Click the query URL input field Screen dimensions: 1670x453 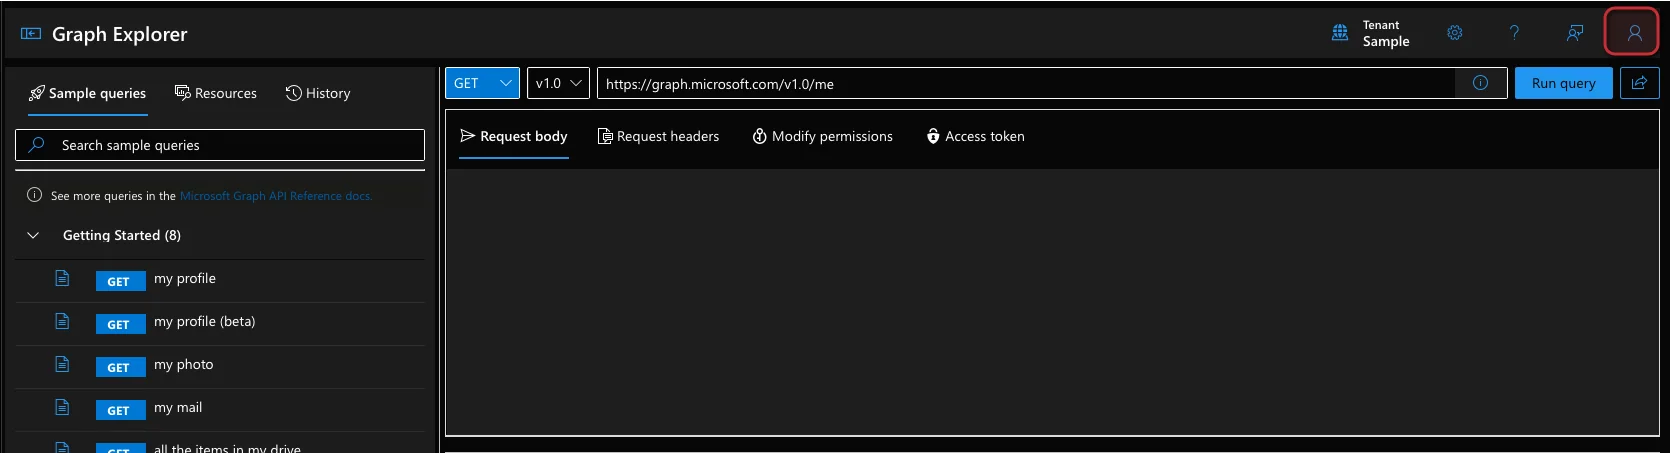(x=1026, y=83)
